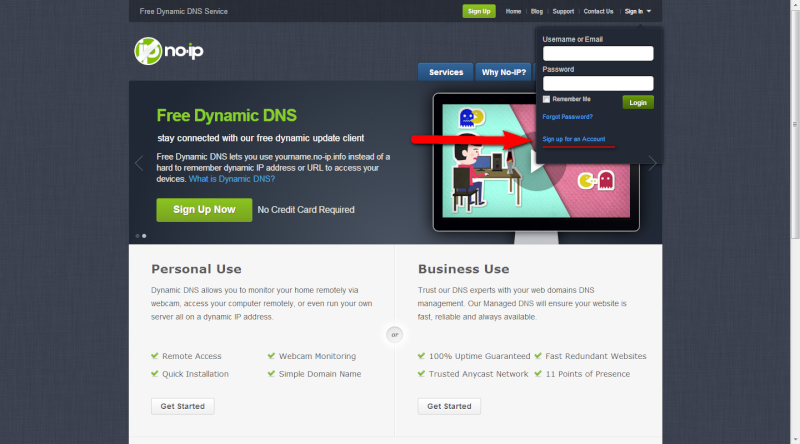Click 100% Uptime Guaranteed text
800x444 pixels.
tap(480, 356)
